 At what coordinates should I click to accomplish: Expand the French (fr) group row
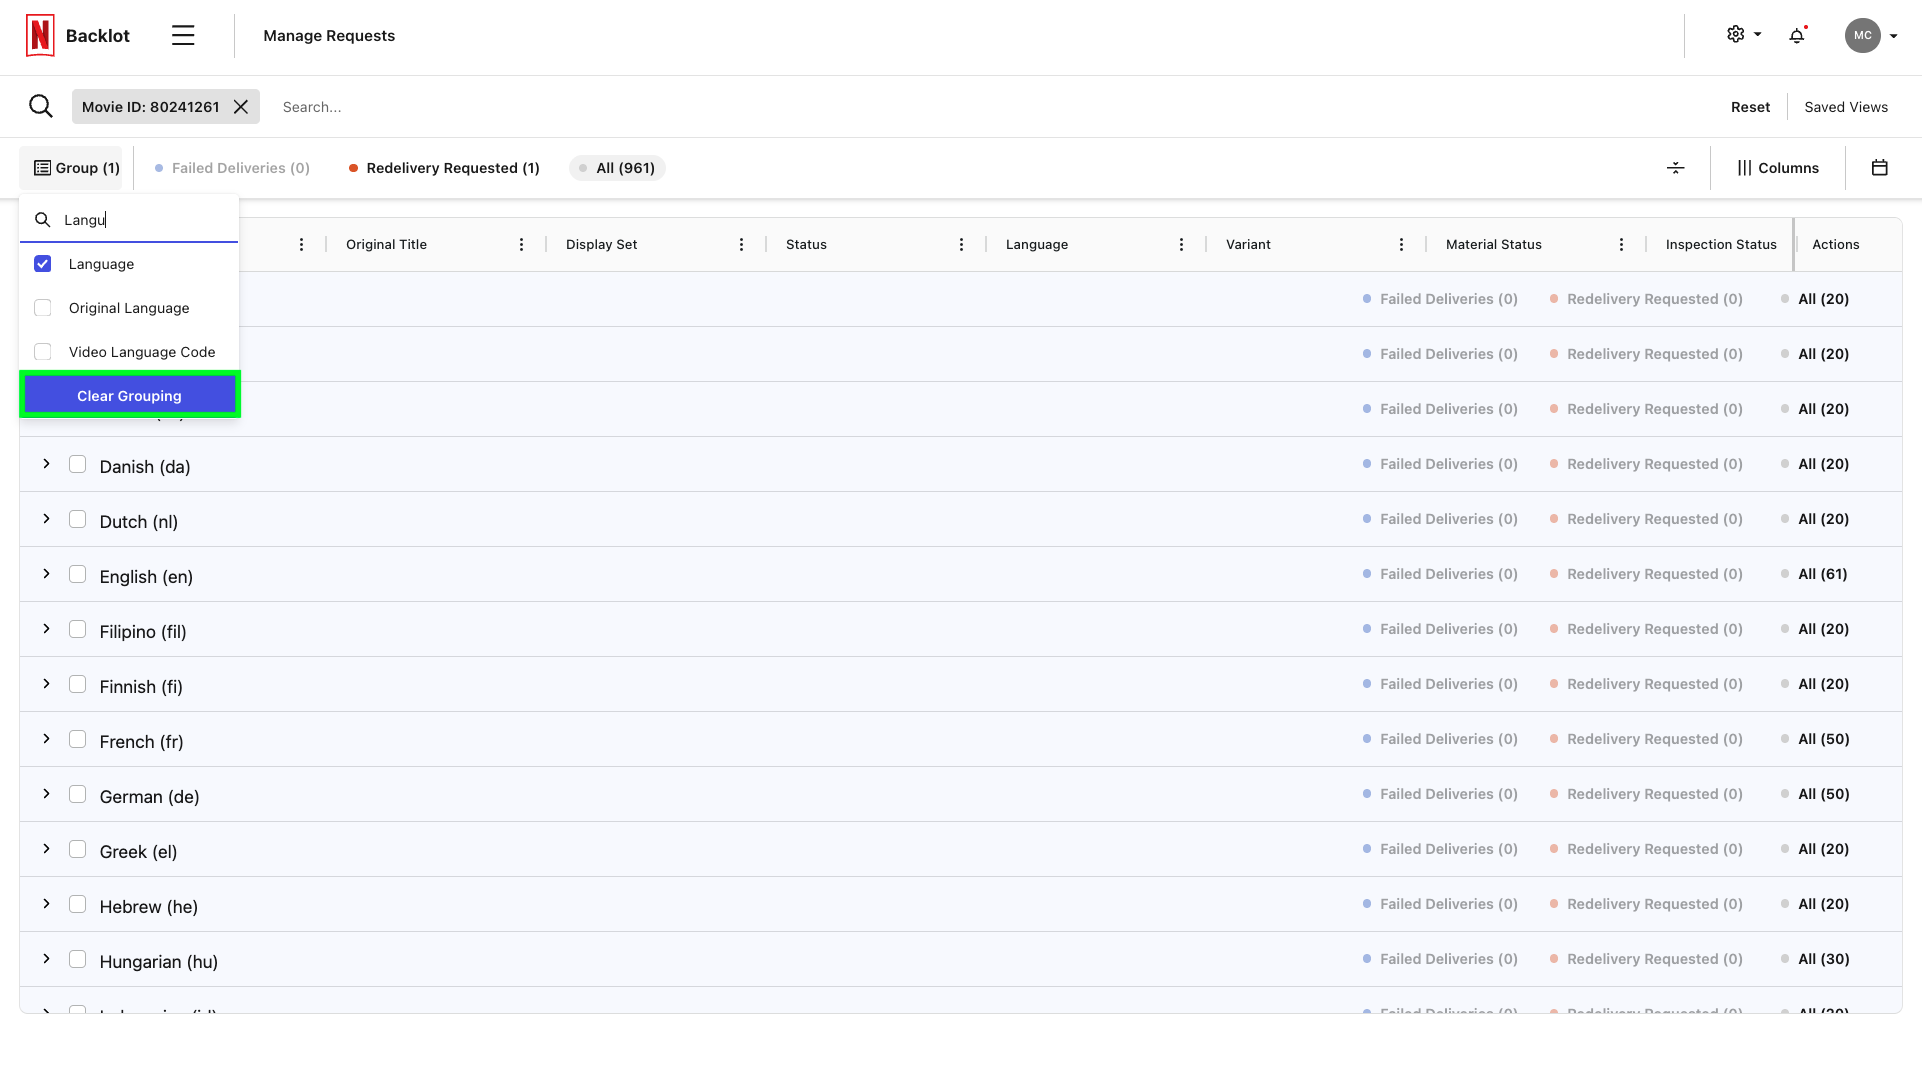coord(45,739)
